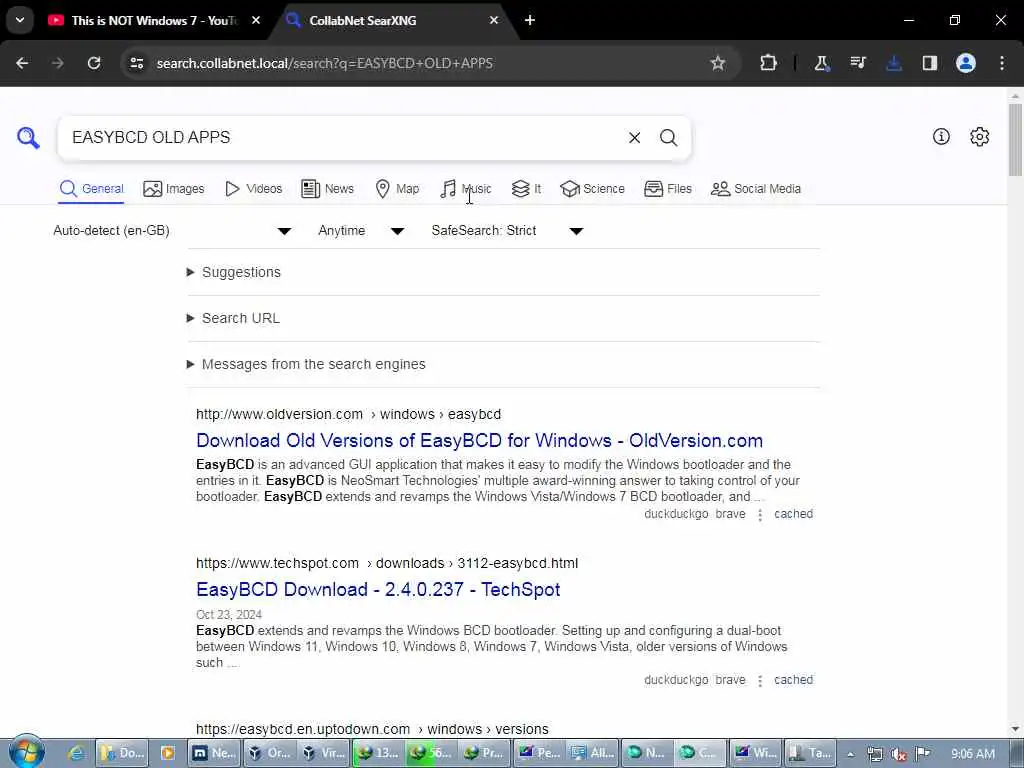
Task: Click the techspot.com result URL
Action: (387, 563)
